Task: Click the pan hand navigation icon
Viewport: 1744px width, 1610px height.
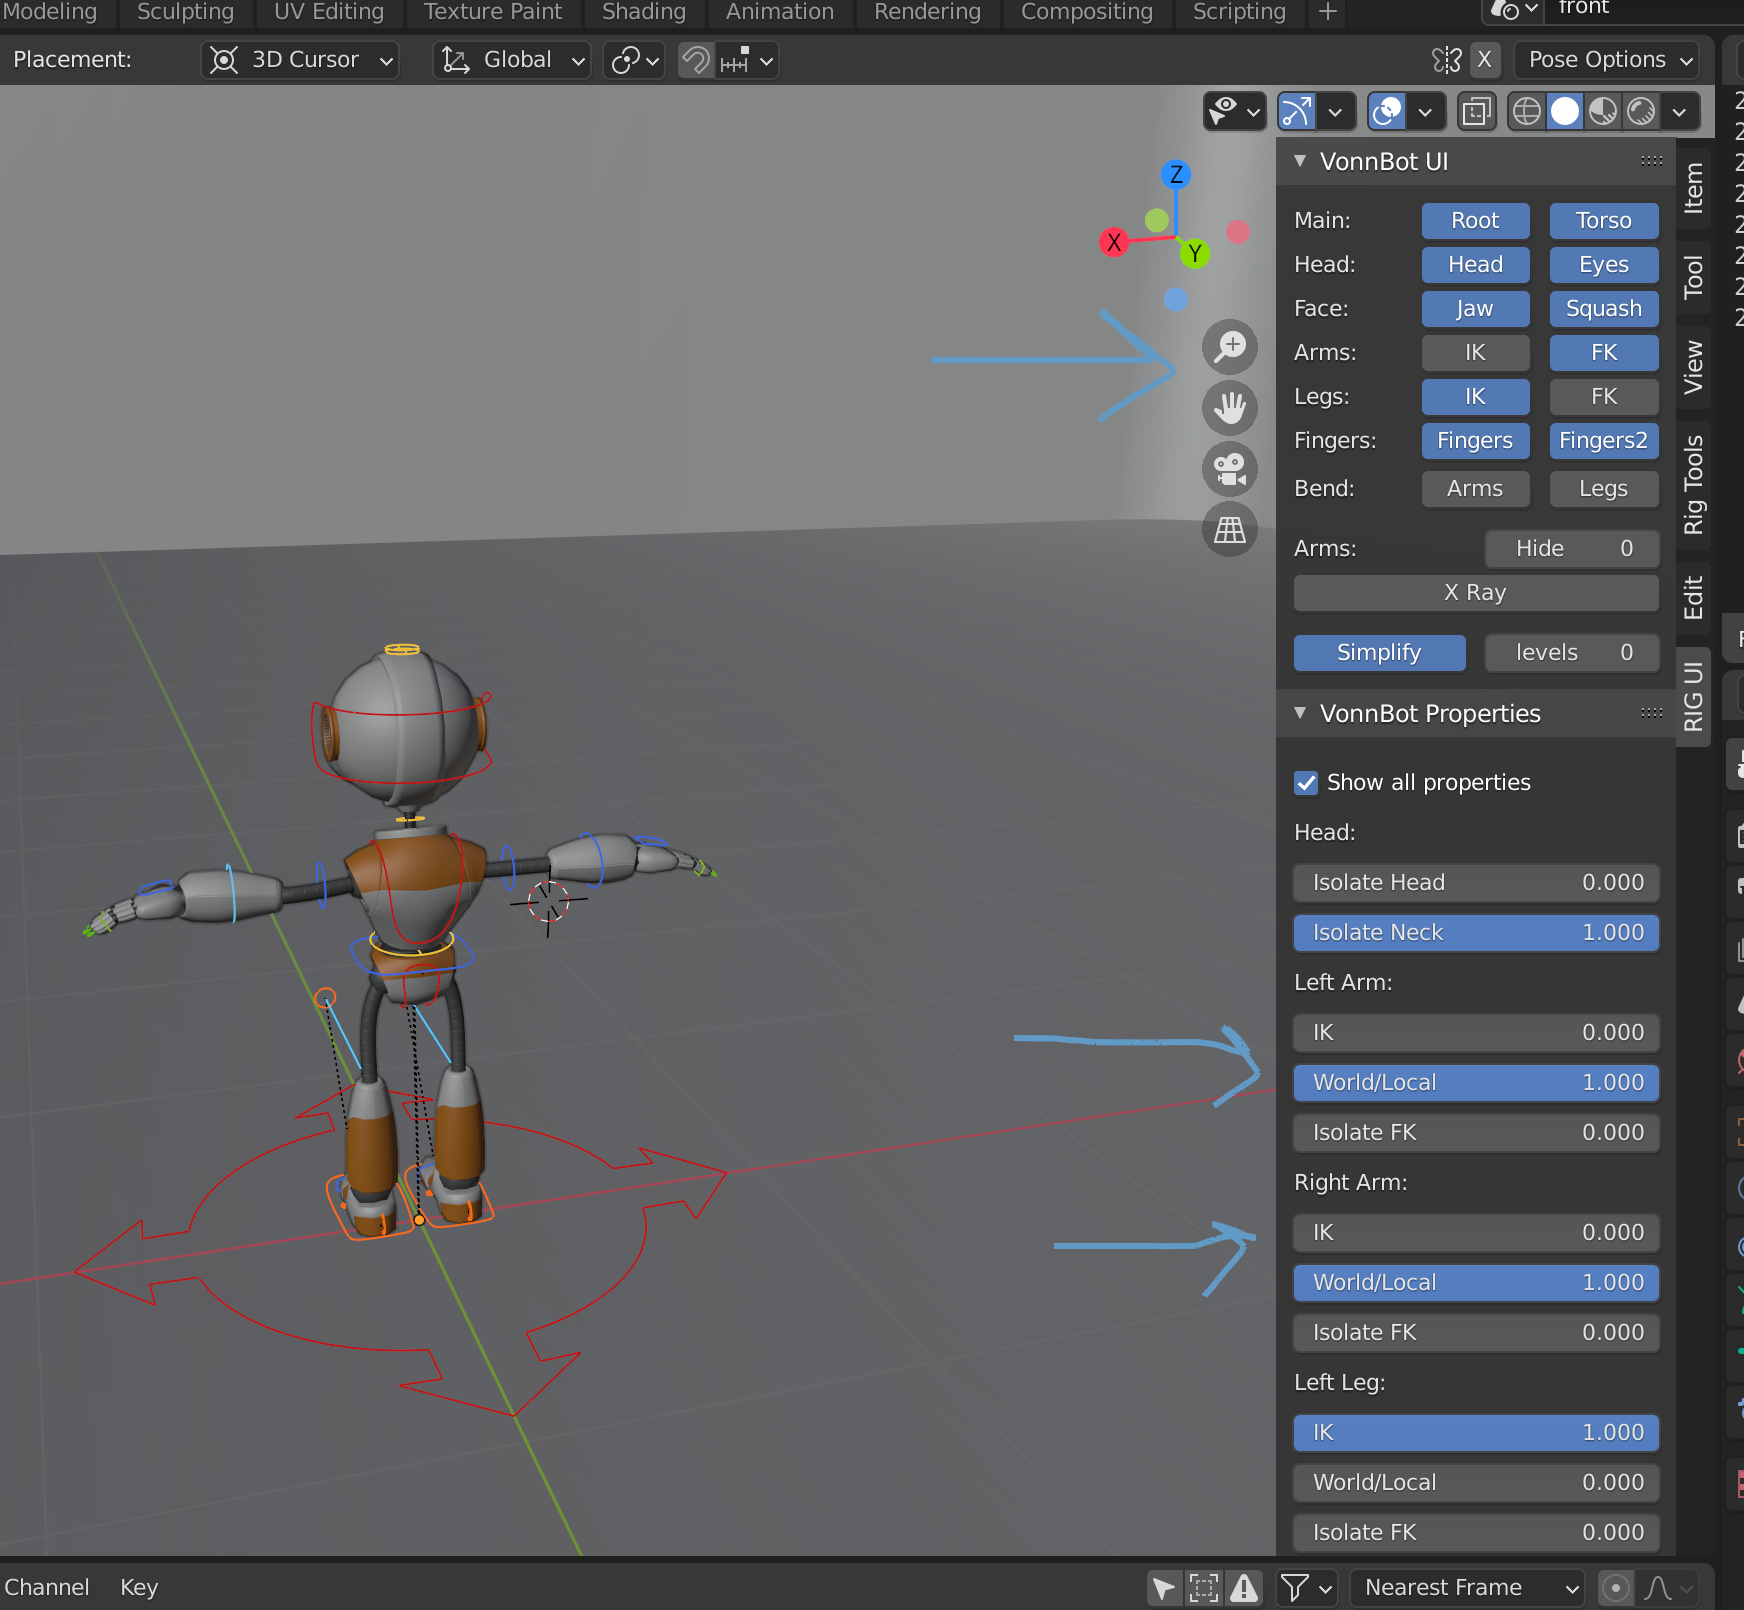Action: tap(1230, 409)
